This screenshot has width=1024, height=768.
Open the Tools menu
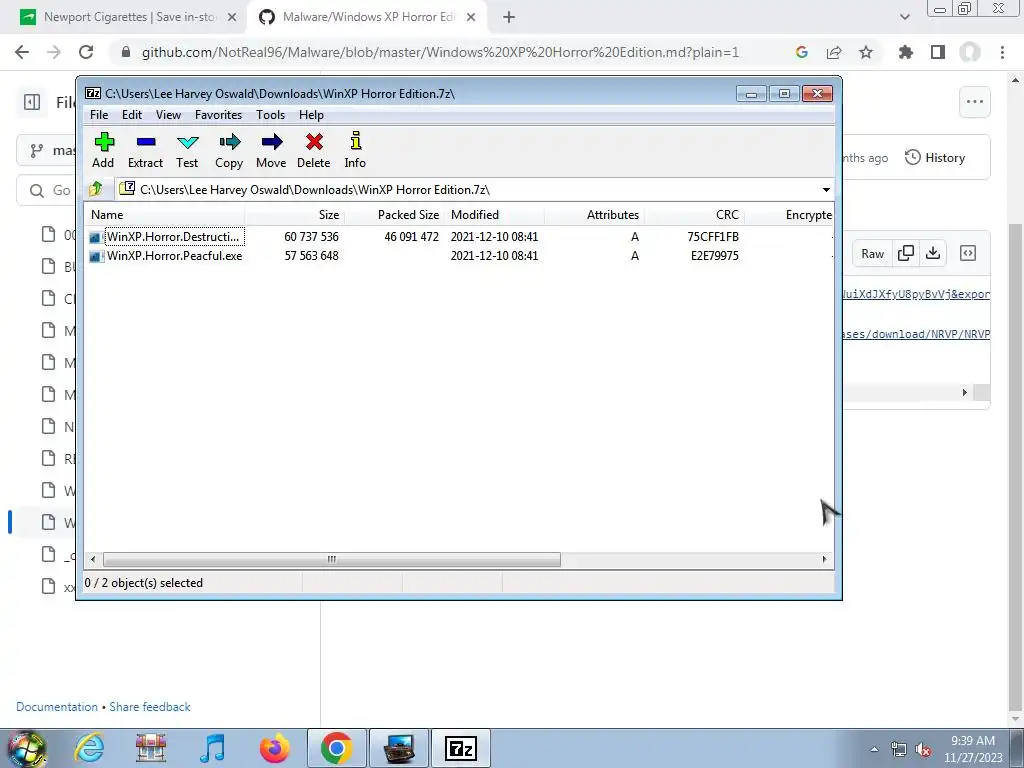click(270, 115)
